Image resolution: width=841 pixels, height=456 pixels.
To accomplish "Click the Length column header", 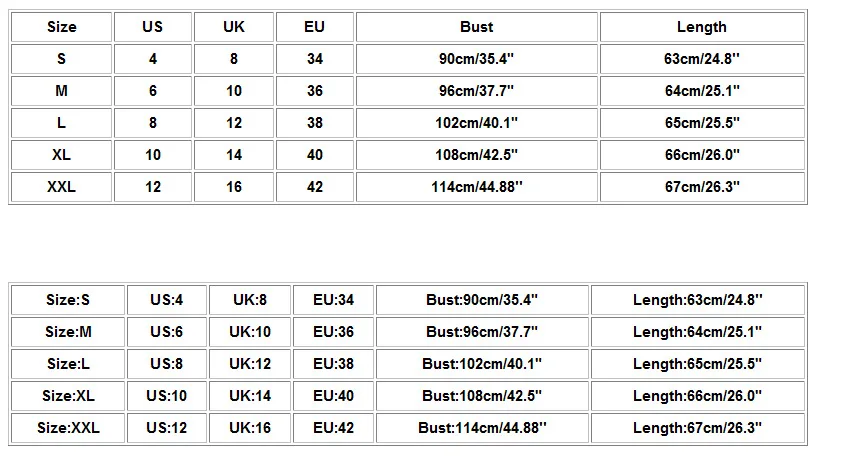I will point(701,27).
